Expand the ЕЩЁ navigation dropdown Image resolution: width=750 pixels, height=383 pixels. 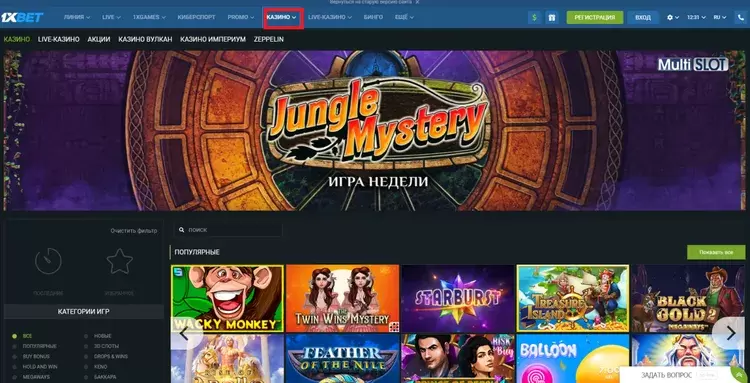coord(404,17)
